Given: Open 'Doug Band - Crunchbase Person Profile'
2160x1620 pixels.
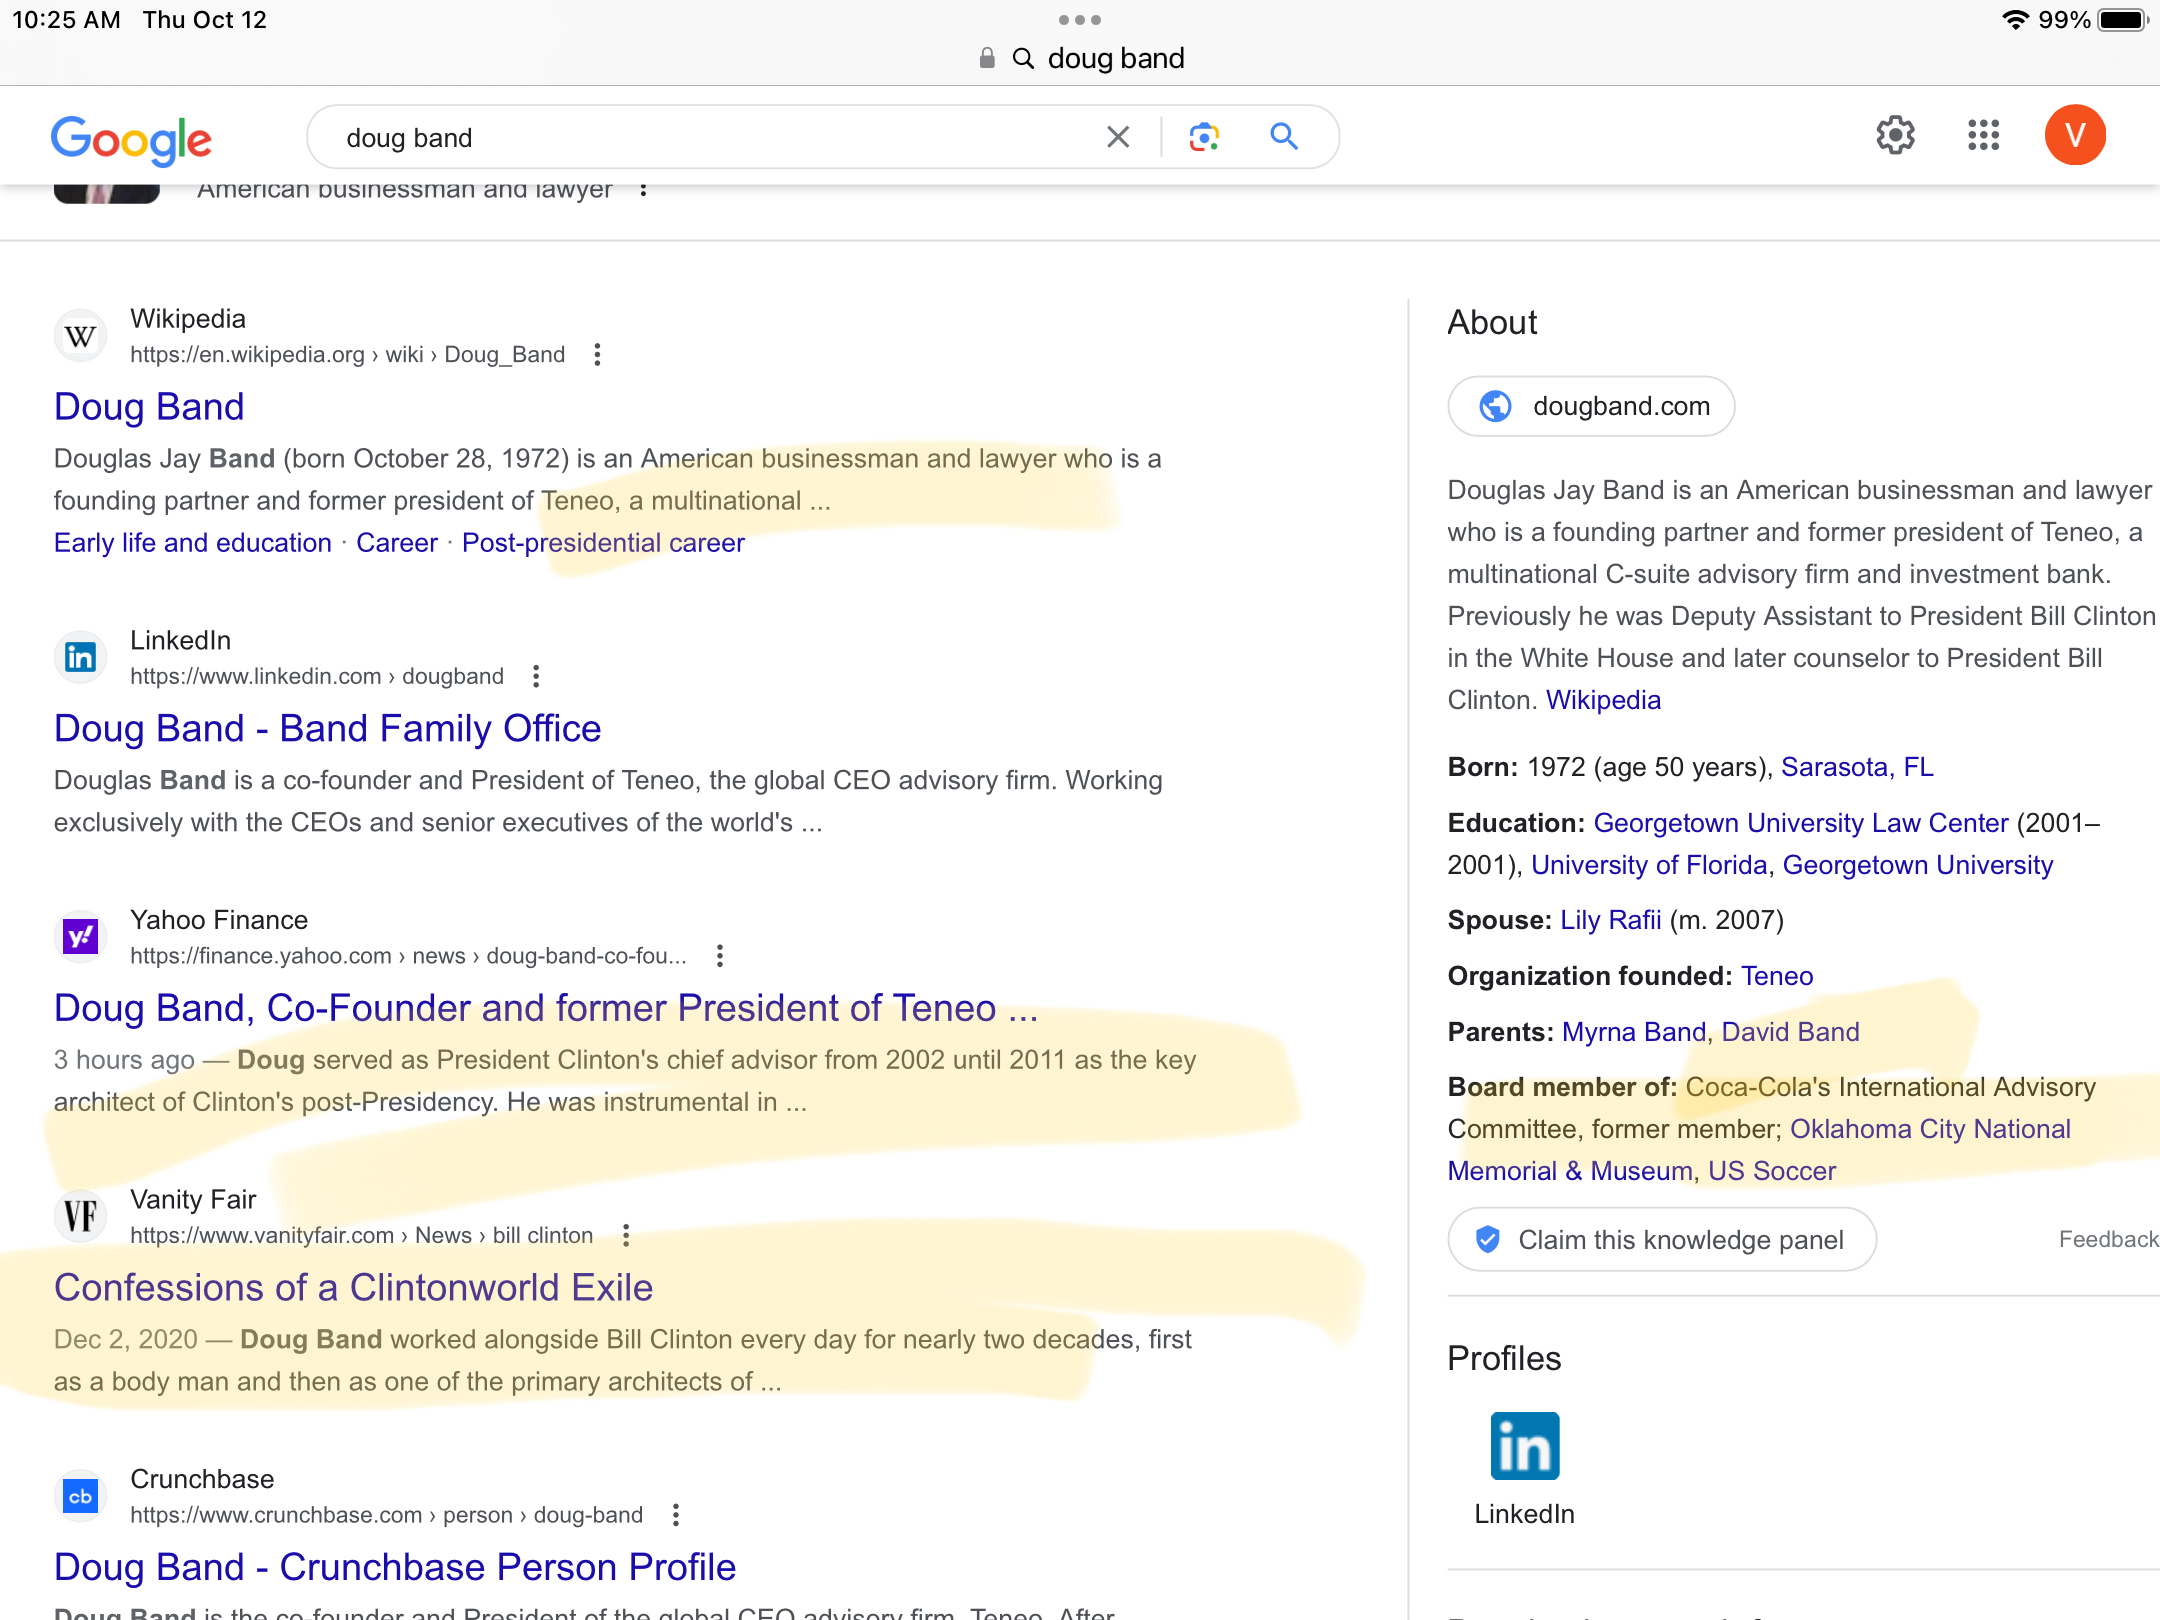Looking at the screenshot, I should tap(395, 1567).
